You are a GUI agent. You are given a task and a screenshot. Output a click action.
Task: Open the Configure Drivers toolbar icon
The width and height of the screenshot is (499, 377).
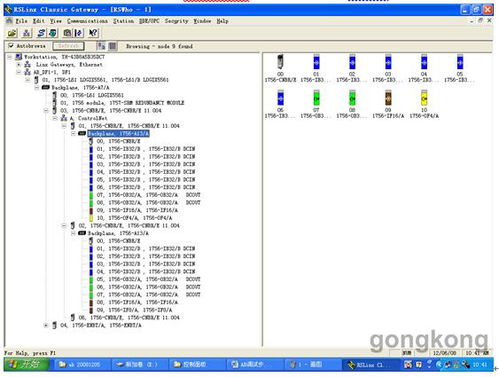41,33
